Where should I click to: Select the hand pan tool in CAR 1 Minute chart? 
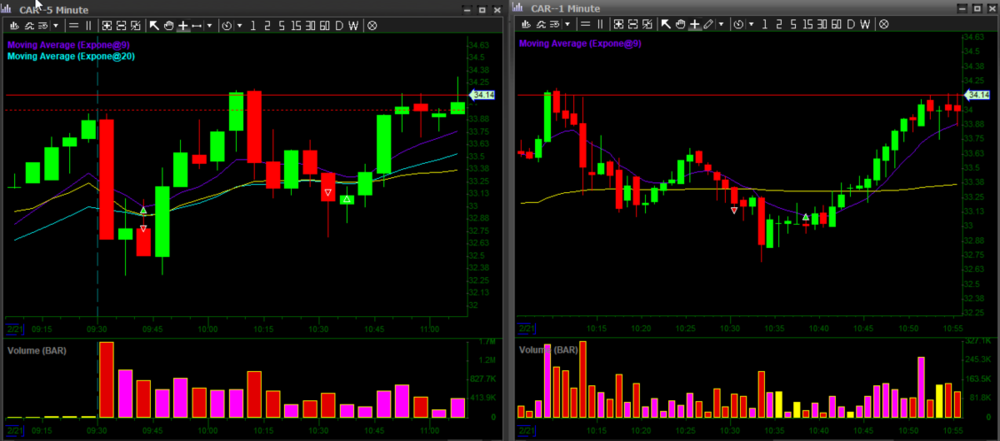(x=679, y=25)
